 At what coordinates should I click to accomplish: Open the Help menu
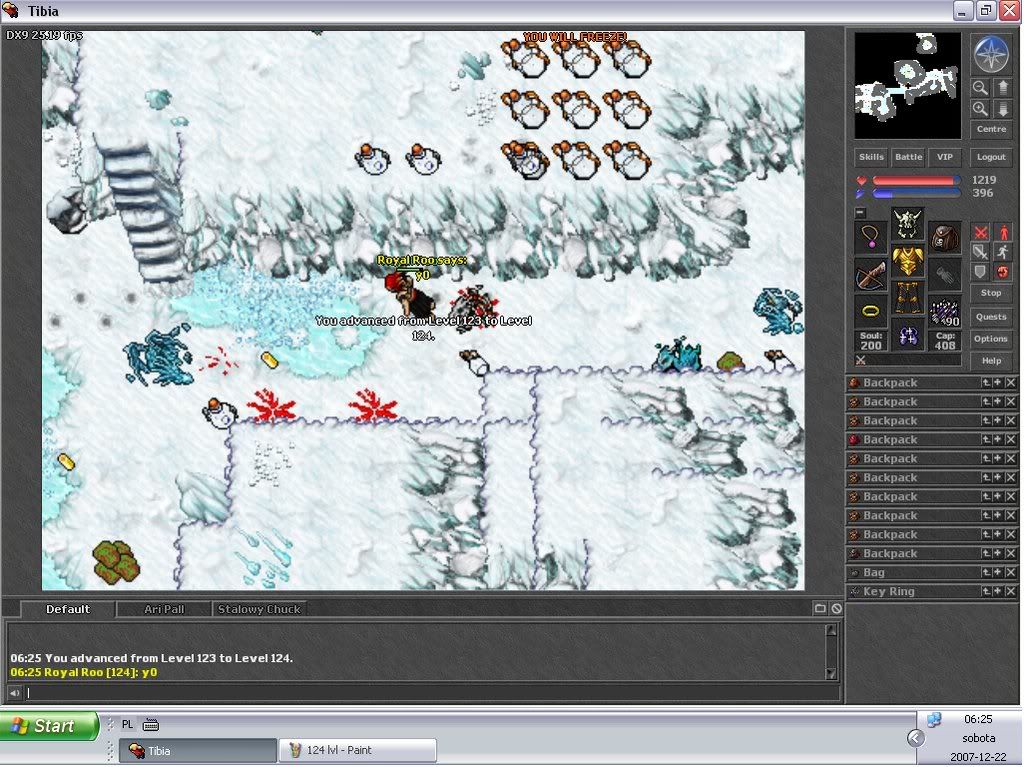pyautogui.click(x=991, y=361)
